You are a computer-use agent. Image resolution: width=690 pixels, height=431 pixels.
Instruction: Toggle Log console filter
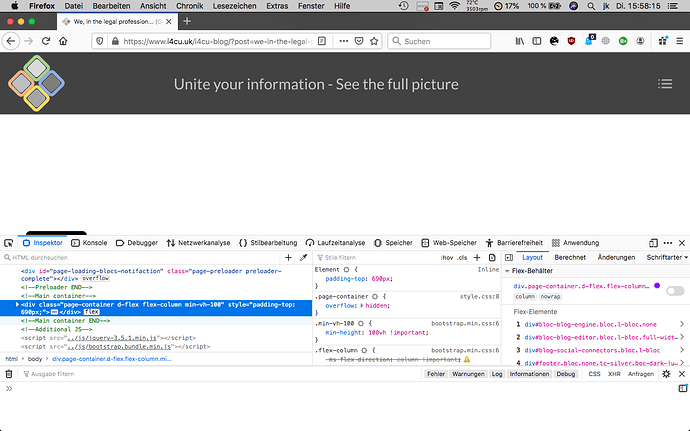tap(497, 374)
